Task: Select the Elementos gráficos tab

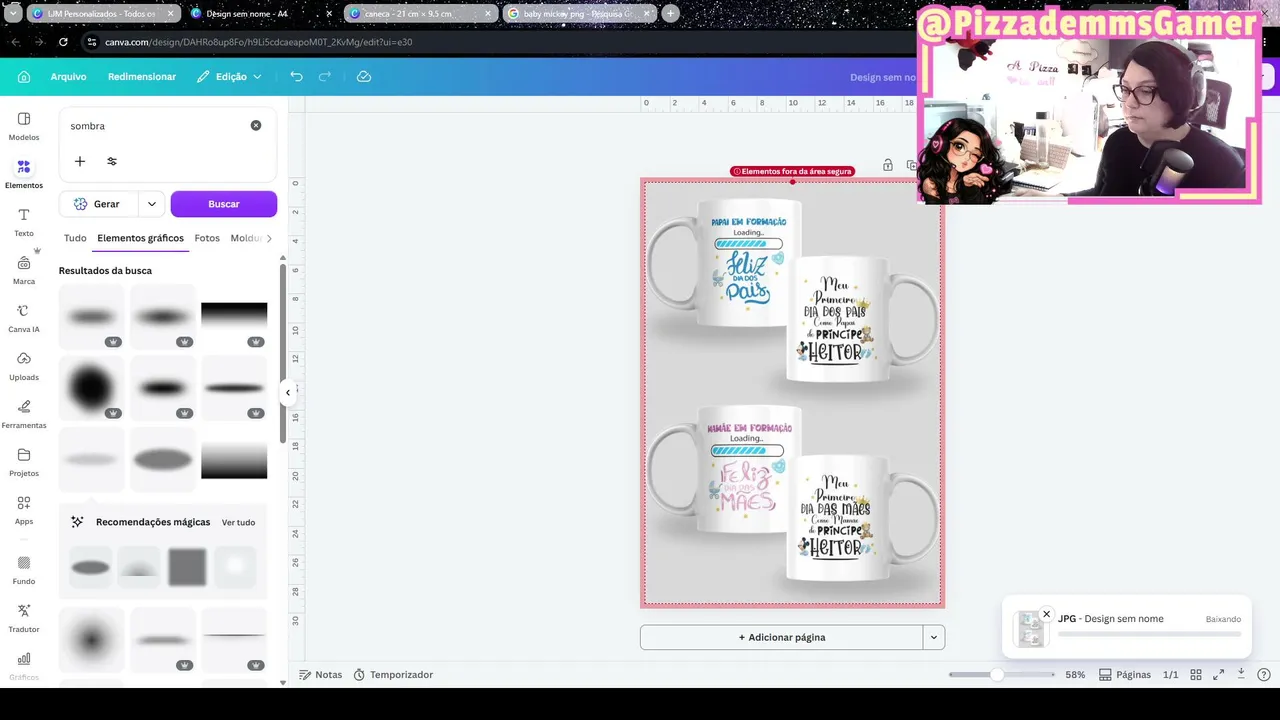Action: click(140, 238)
